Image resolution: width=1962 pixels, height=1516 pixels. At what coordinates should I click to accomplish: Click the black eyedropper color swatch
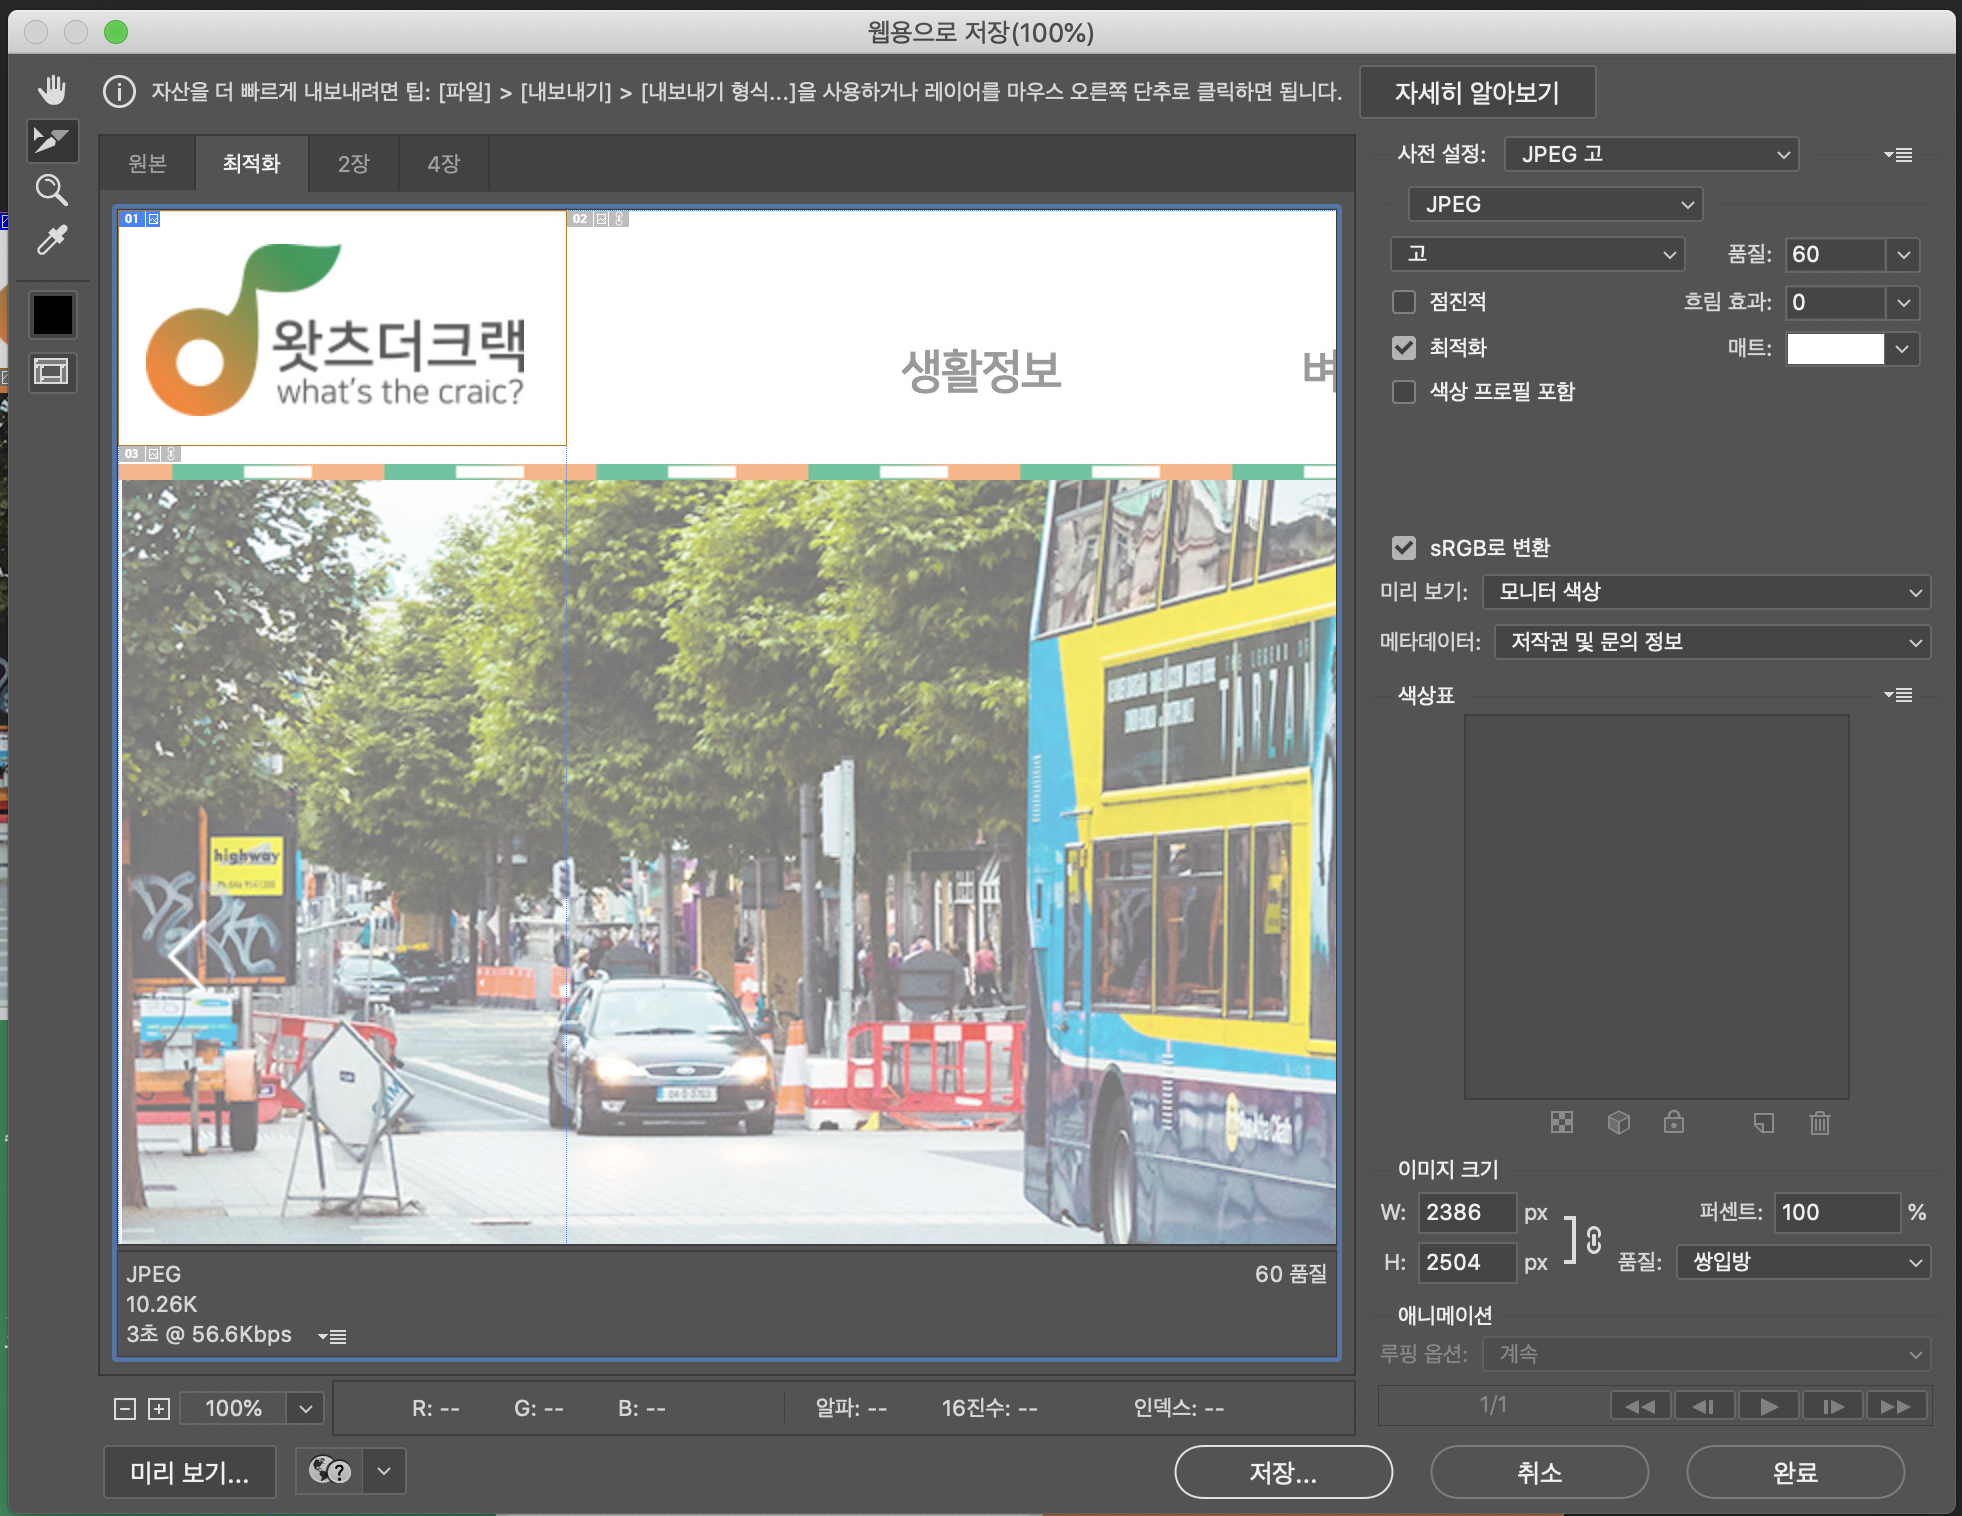52,315
